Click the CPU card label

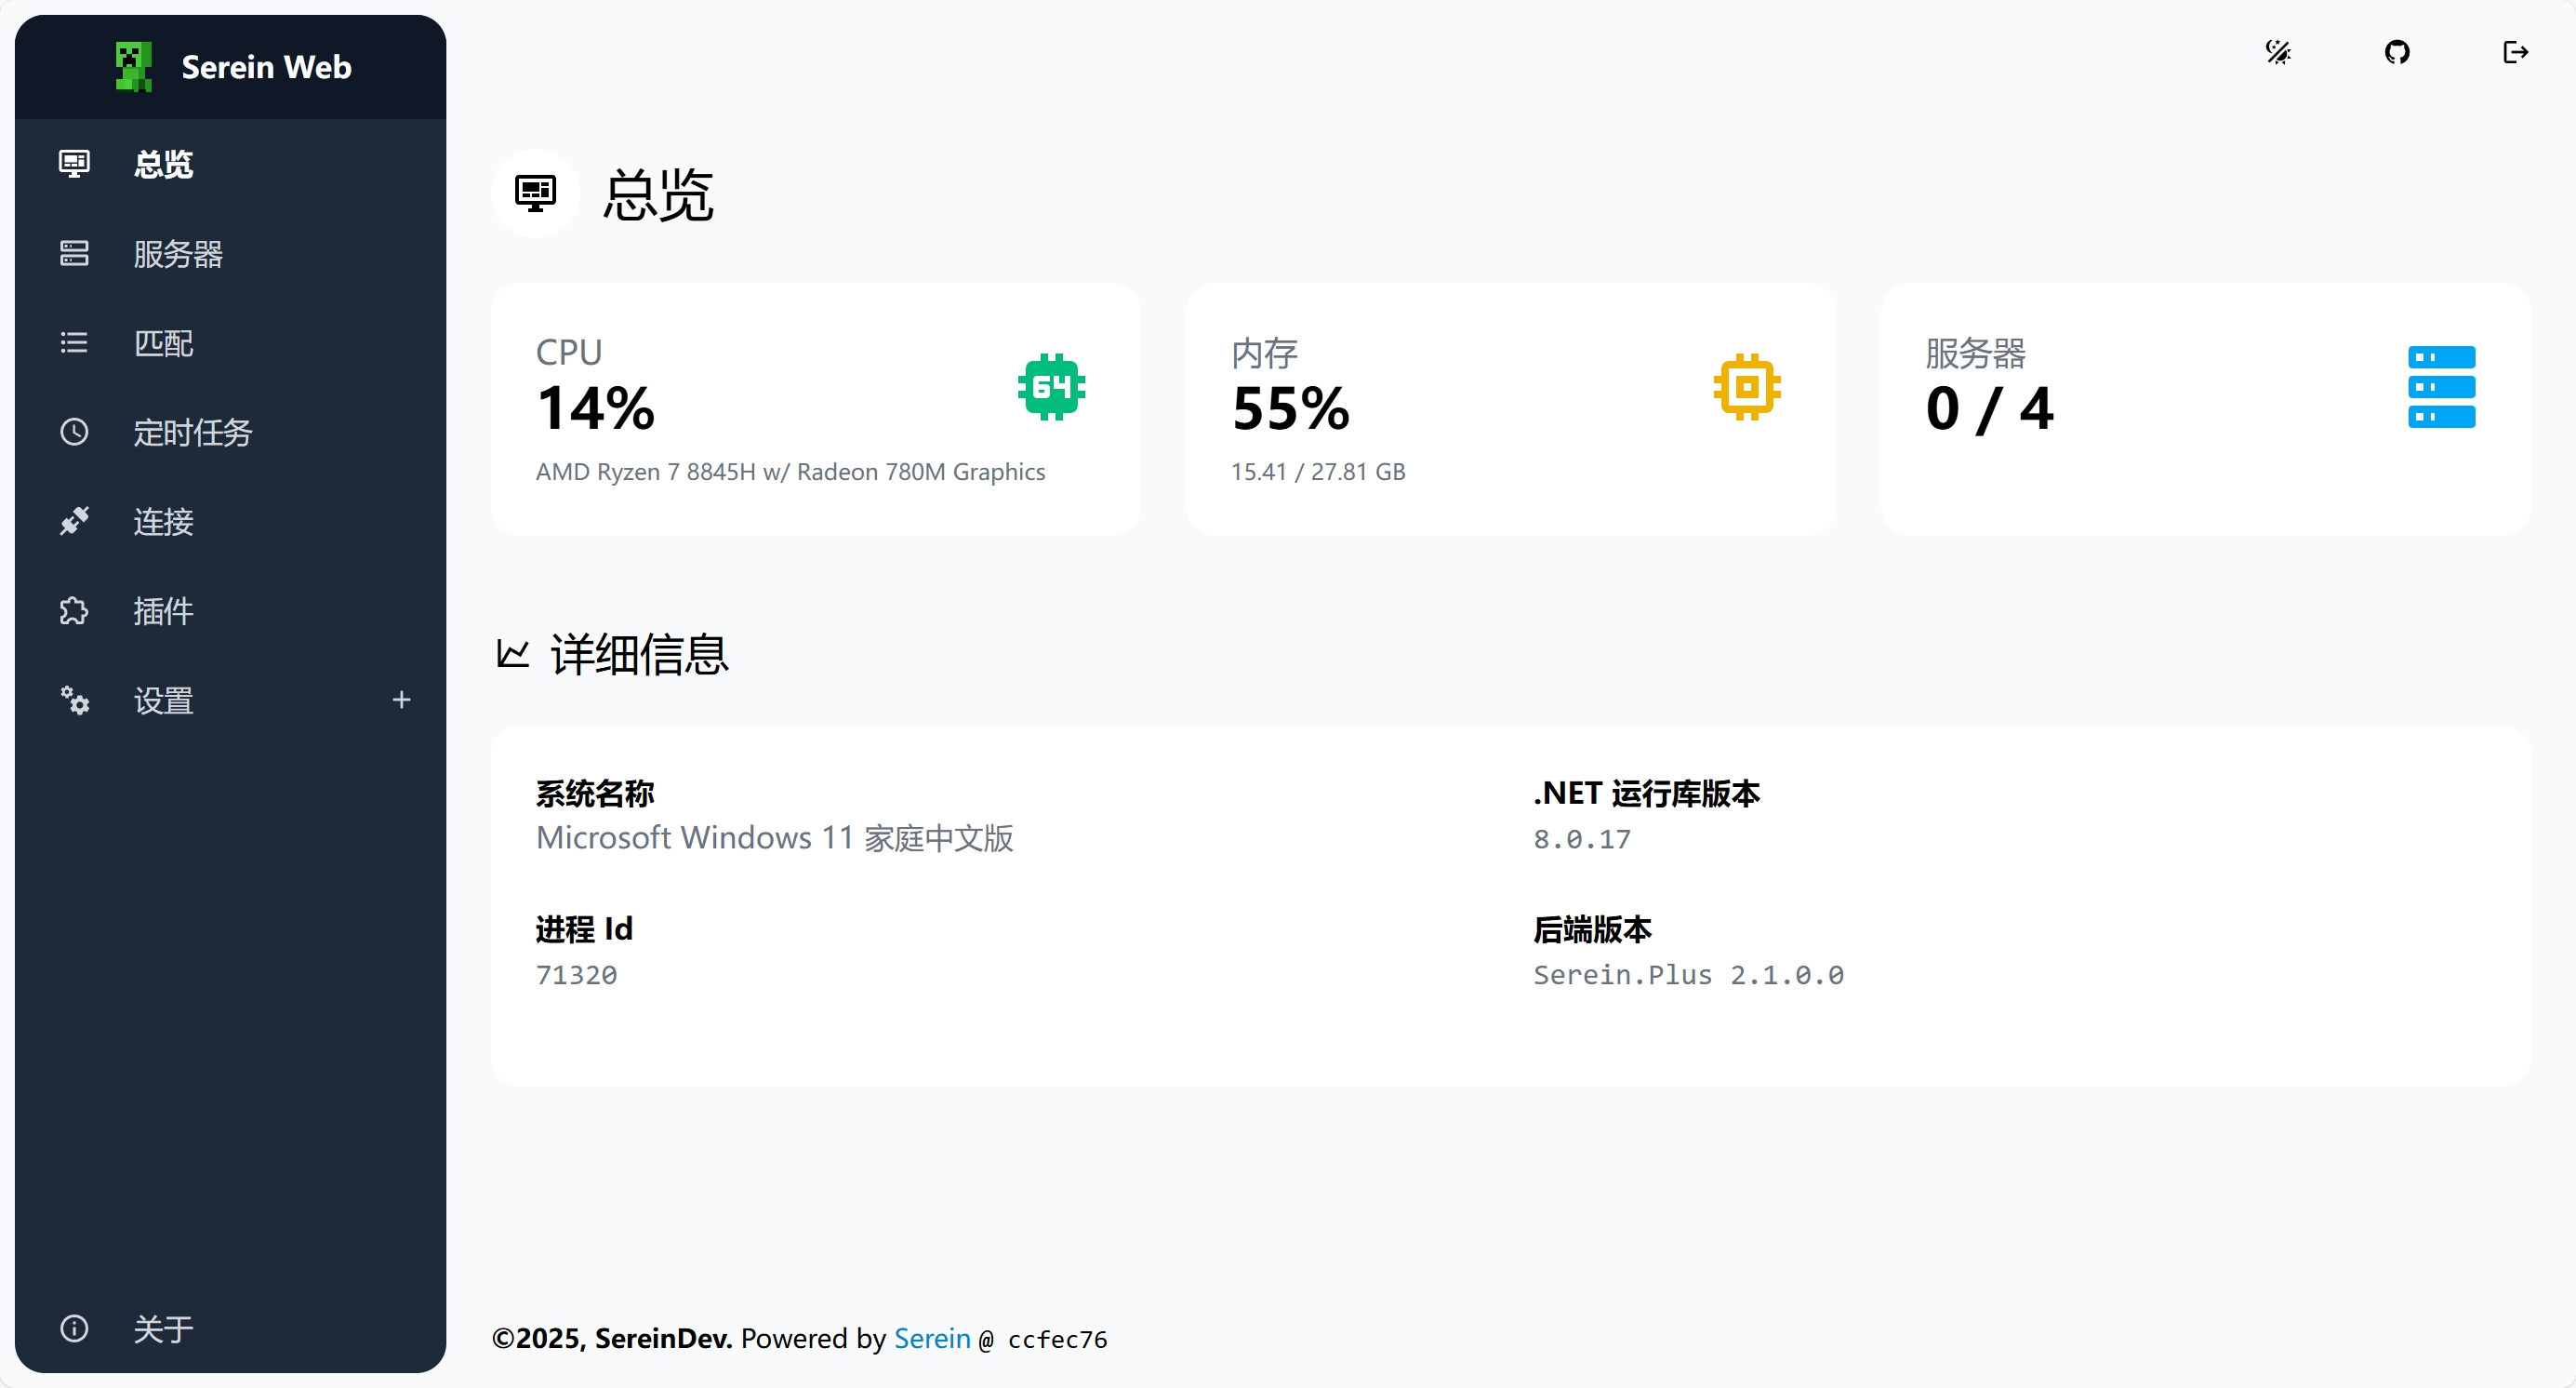tap(569, 351)
